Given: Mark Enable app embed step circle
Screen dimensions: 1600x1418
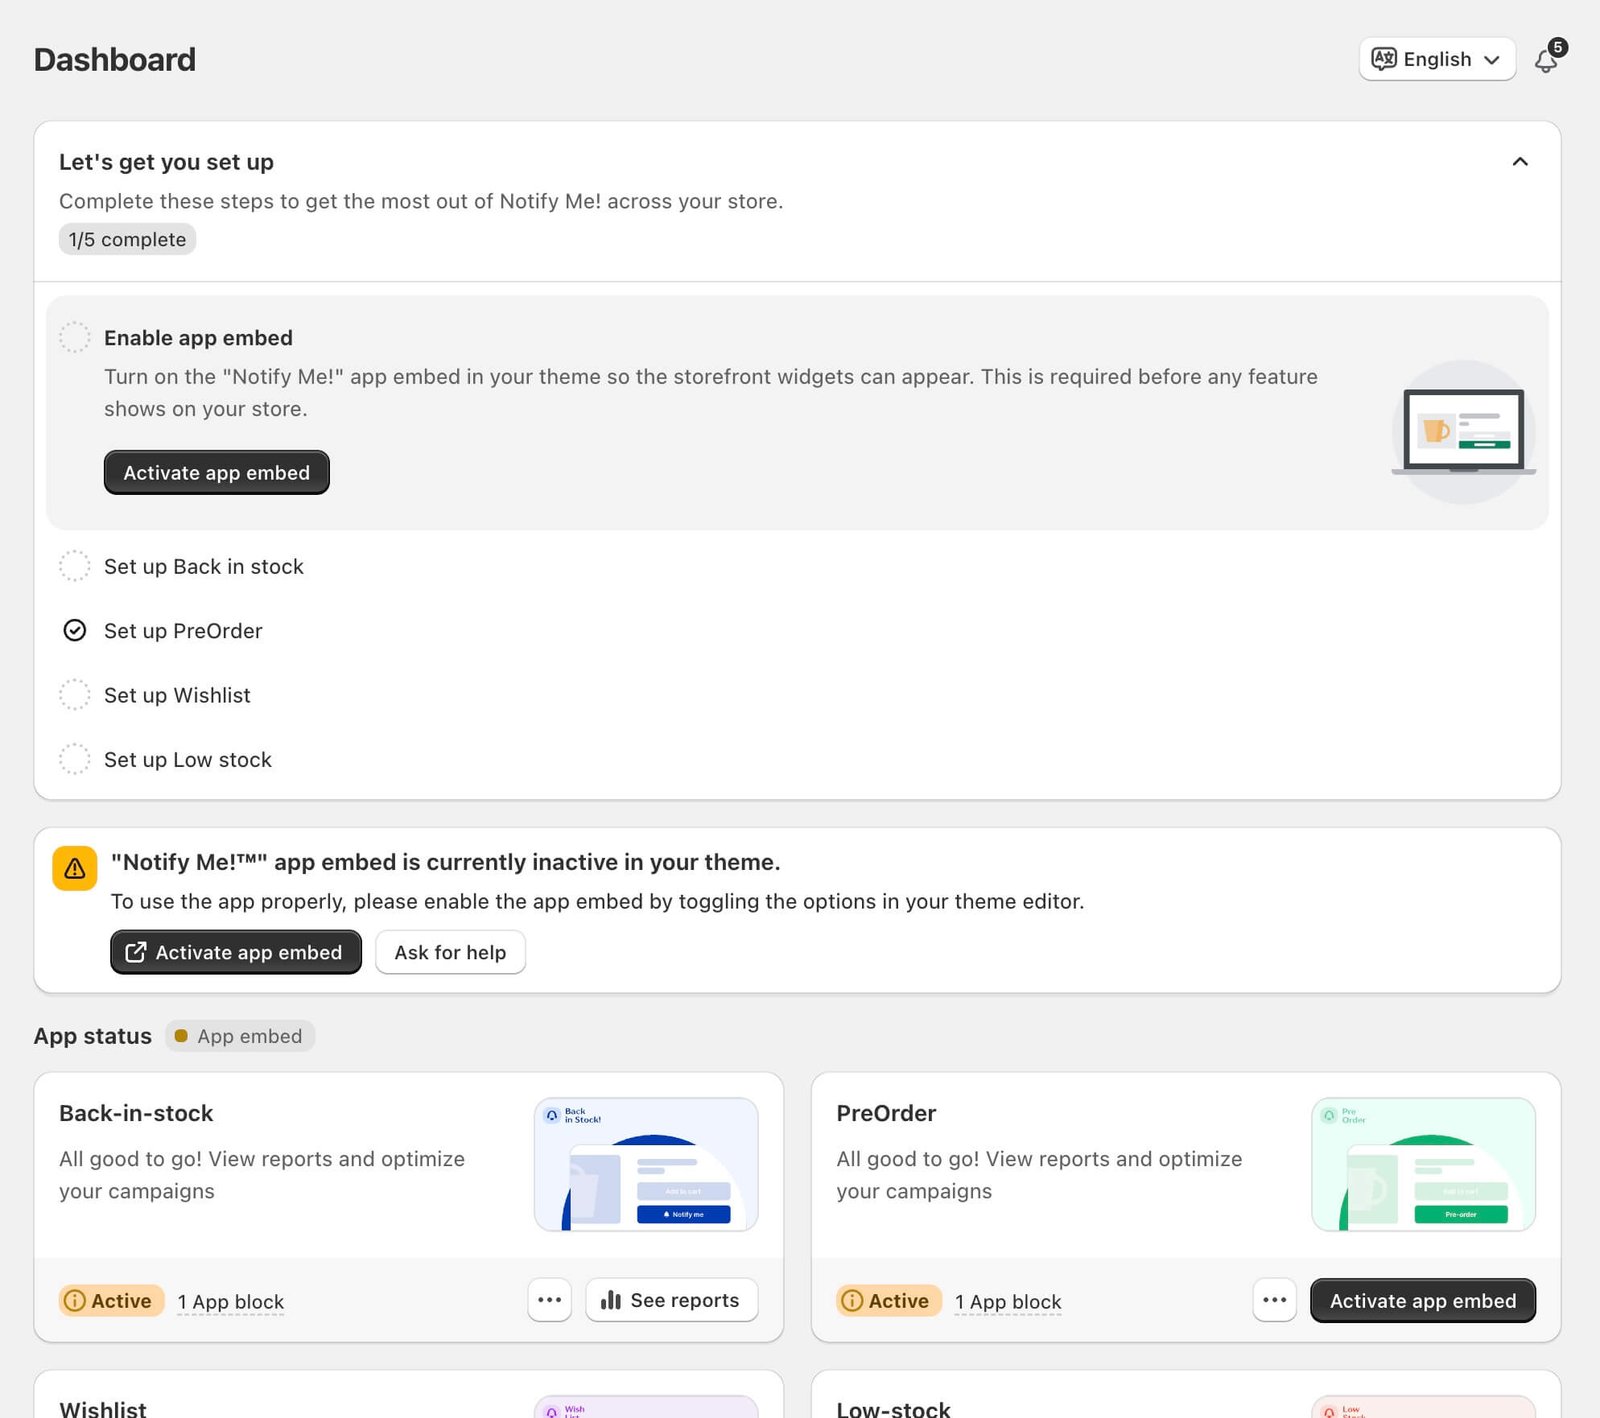Looking at the screenshot, I should [x=75, y=337].
